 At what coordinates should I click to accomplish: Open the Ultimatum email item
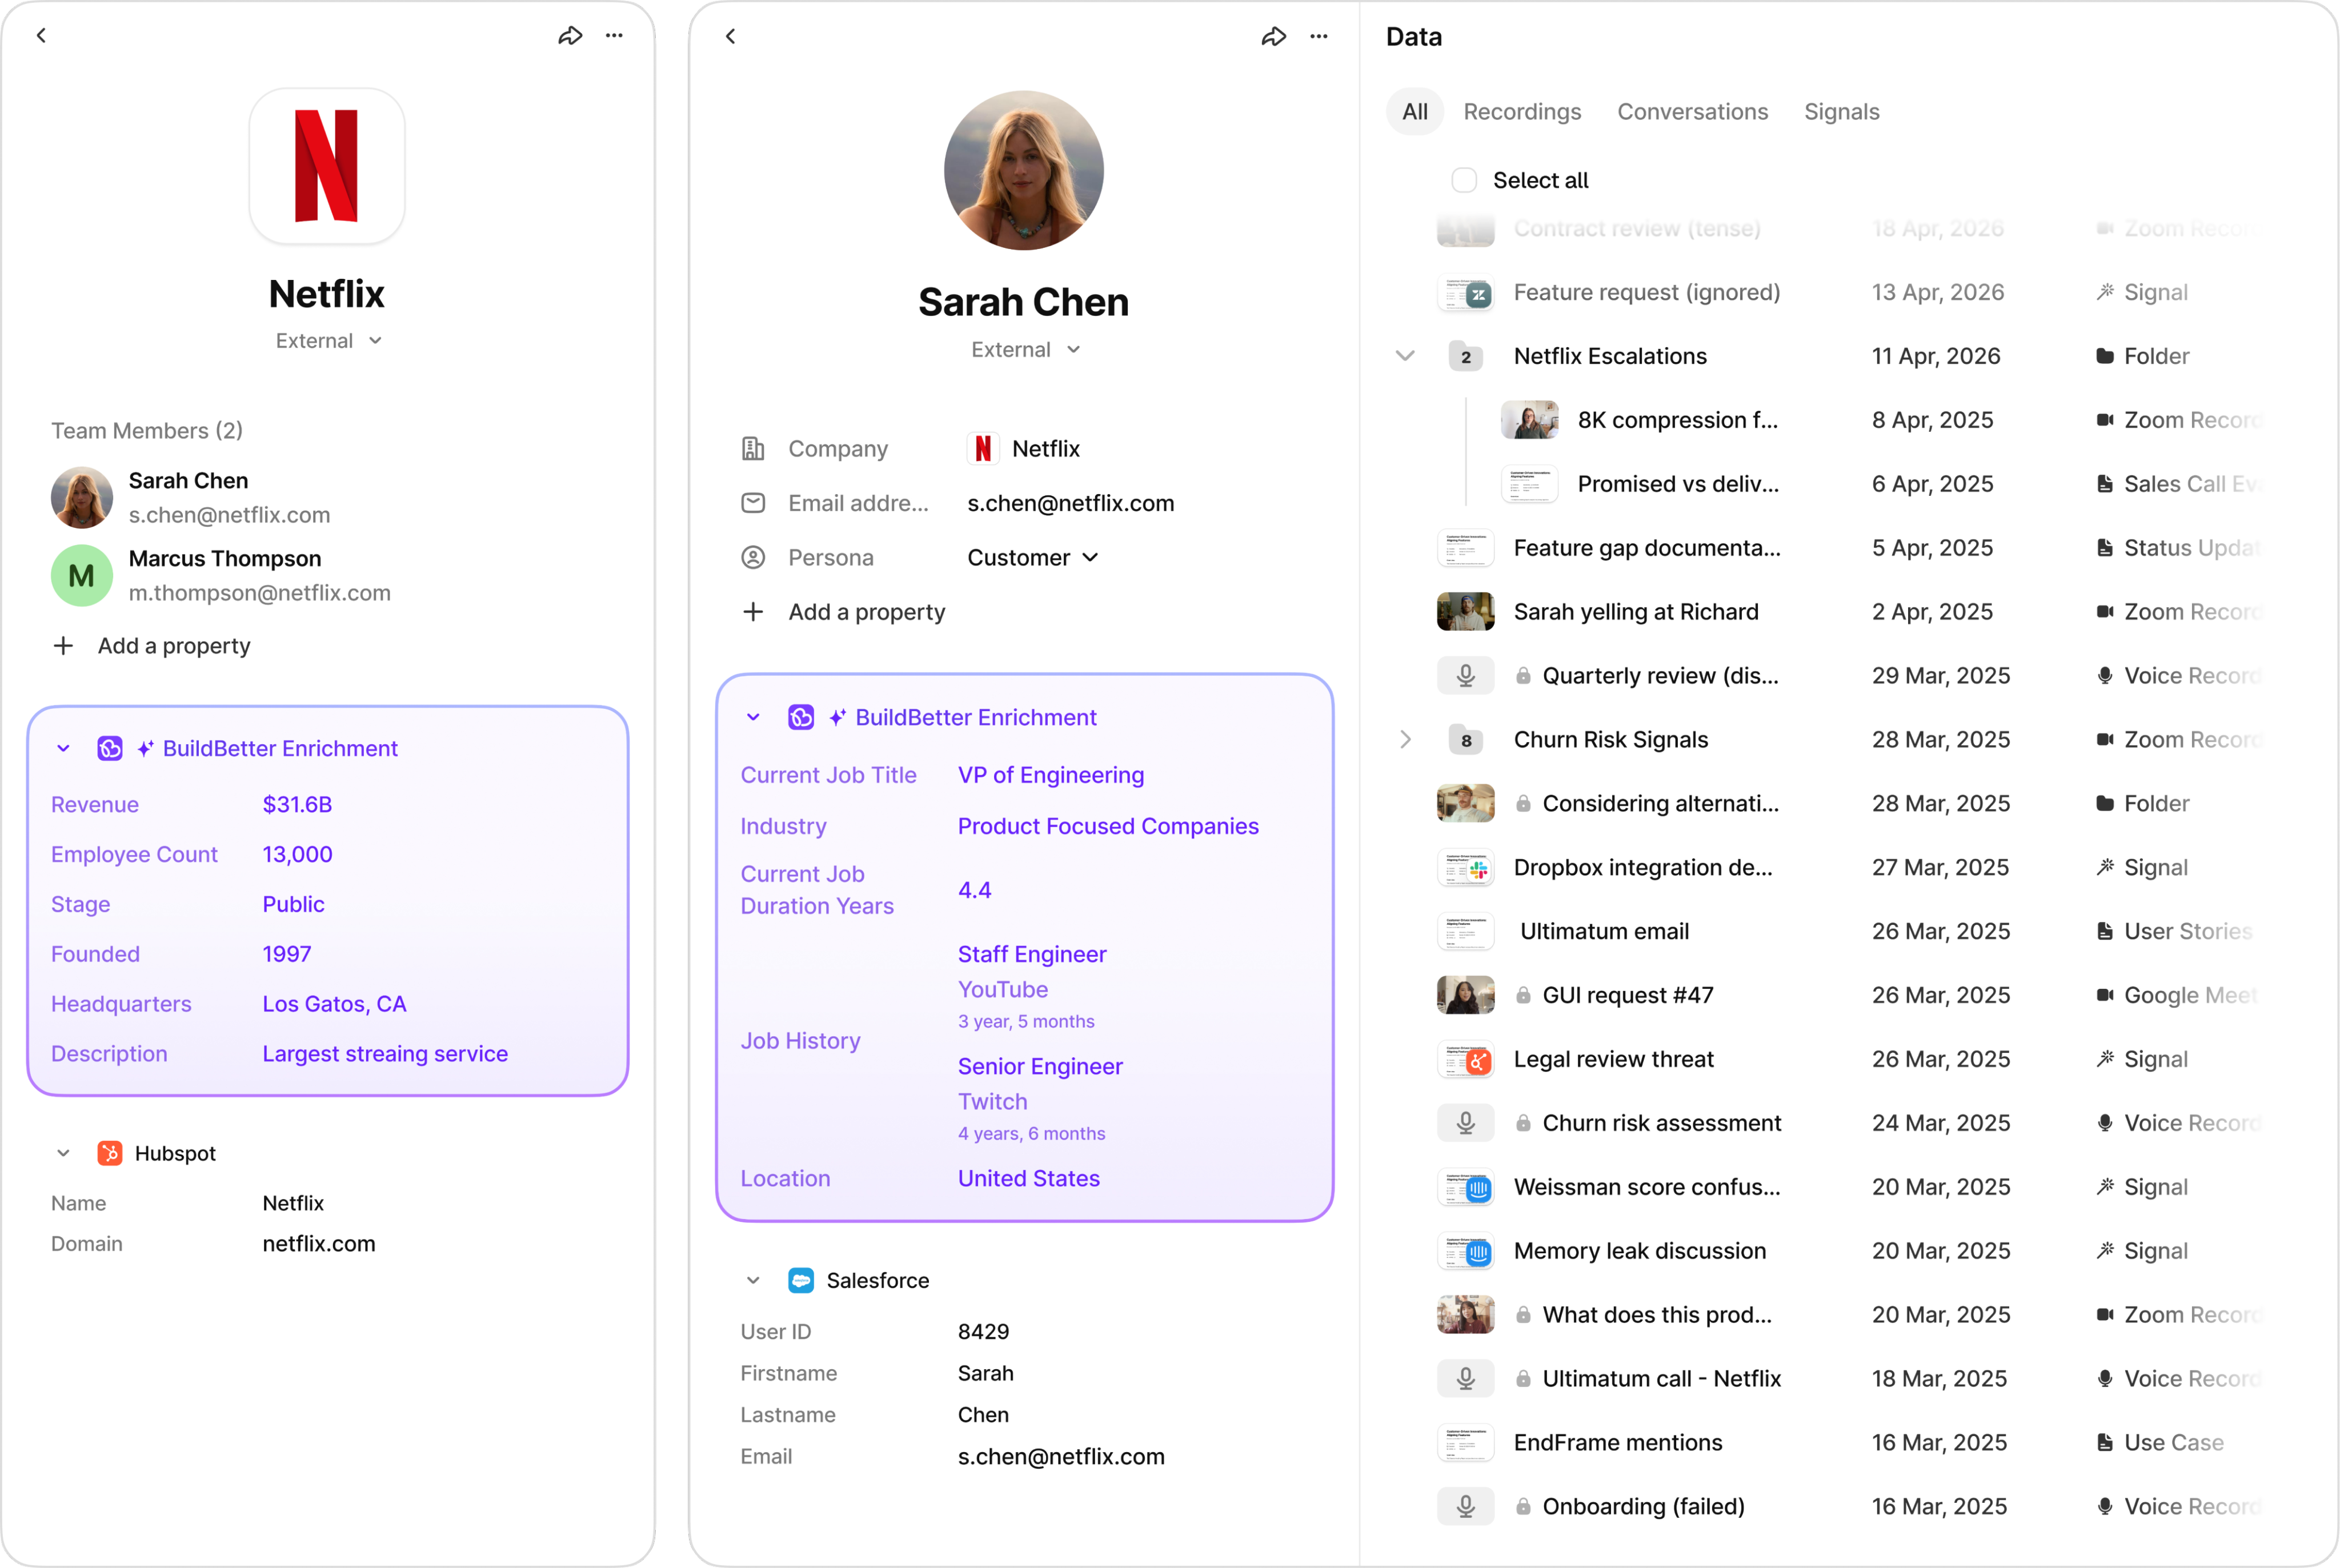1604,932
